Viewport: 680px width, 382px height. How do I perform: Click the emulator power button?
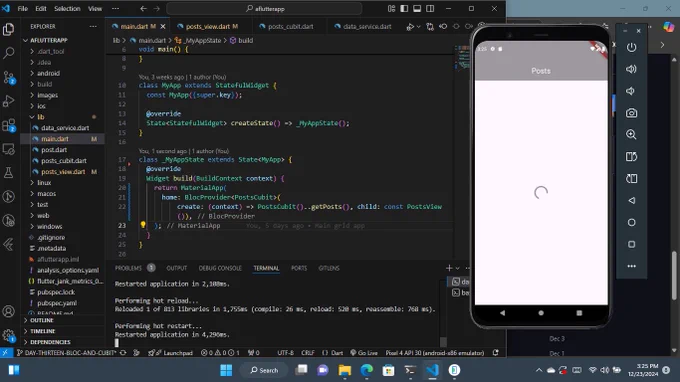(x=631, y=47)
